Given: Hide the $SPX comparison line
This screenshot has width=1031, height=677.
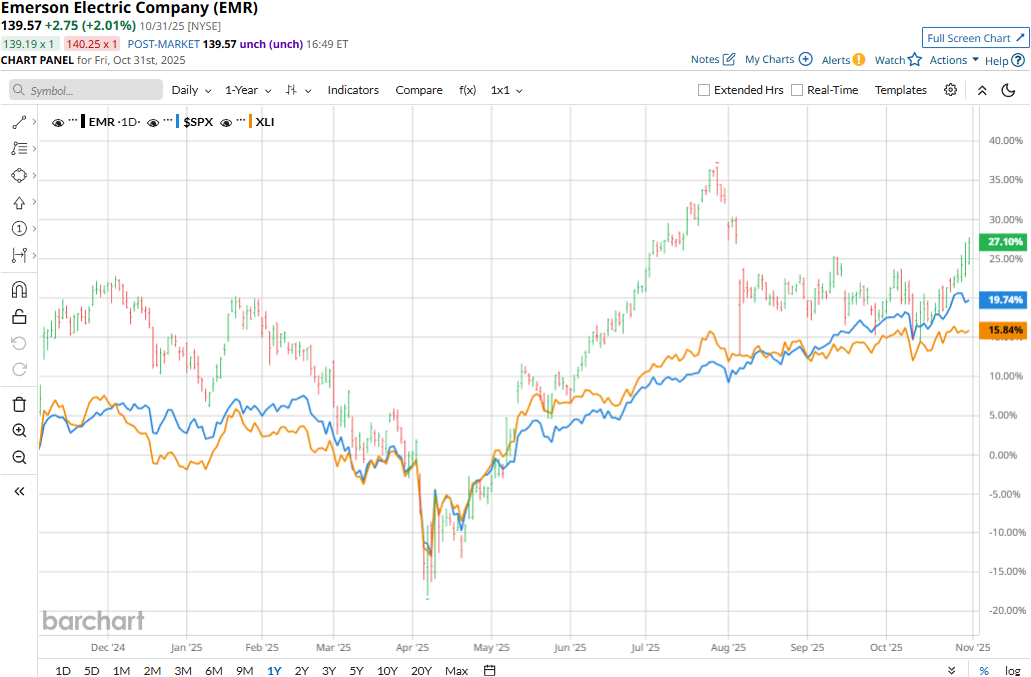Looking at the screenshot, I should [153, 122].
